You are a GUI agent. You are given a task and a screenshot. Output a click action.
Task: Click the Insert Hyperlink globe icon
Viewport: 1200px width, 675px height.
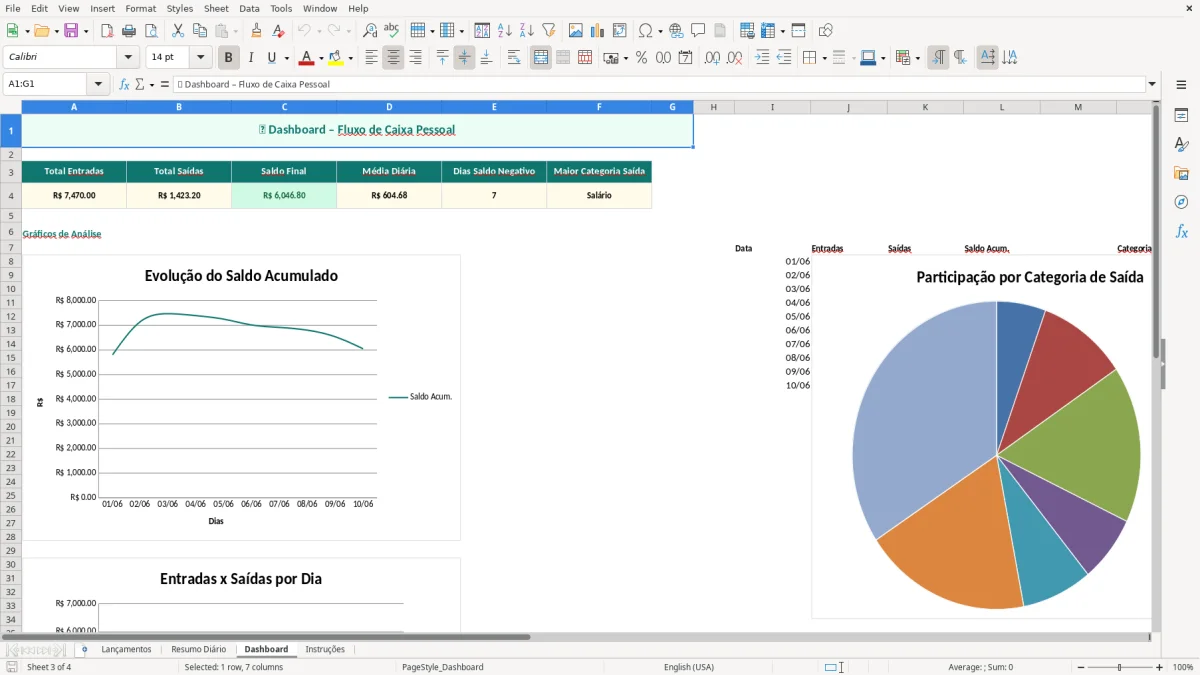point(676,31)
